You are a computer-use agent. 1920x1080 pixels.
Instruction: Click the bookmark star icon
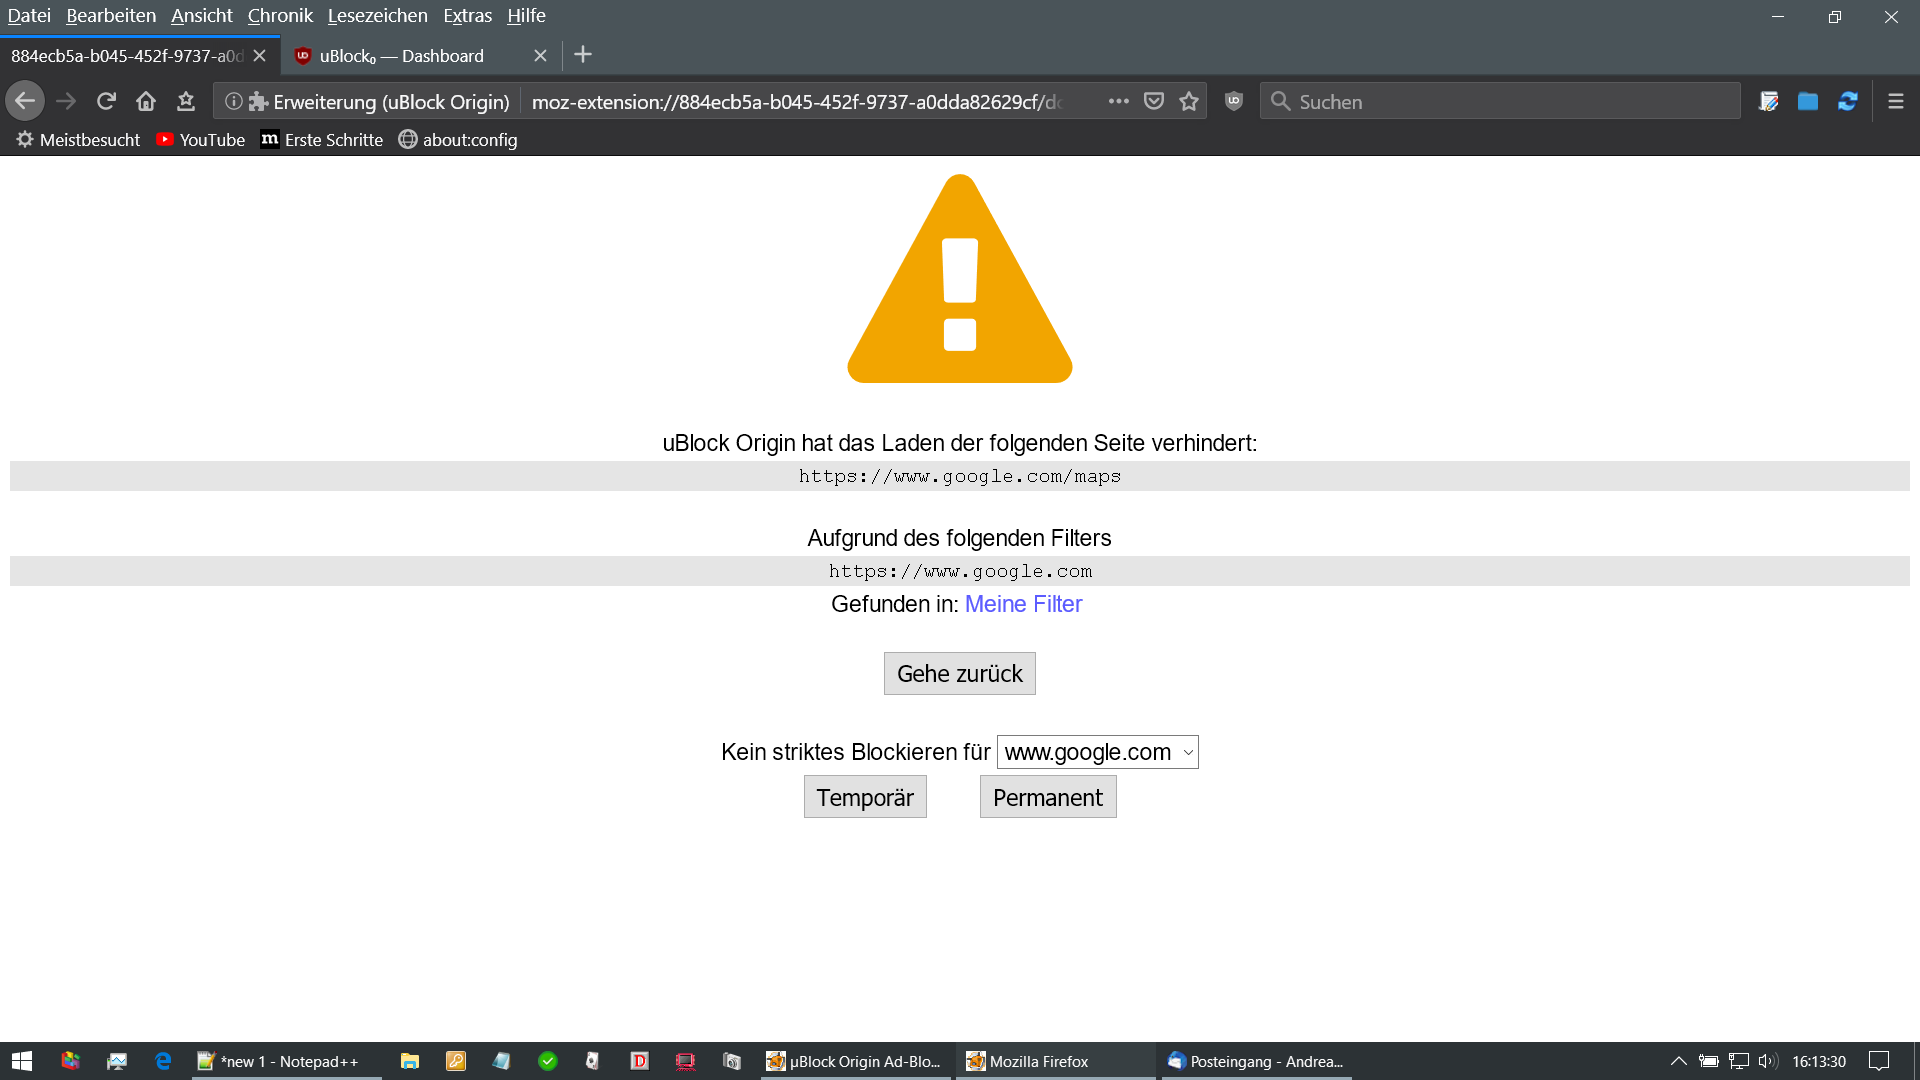[1189, 101]
